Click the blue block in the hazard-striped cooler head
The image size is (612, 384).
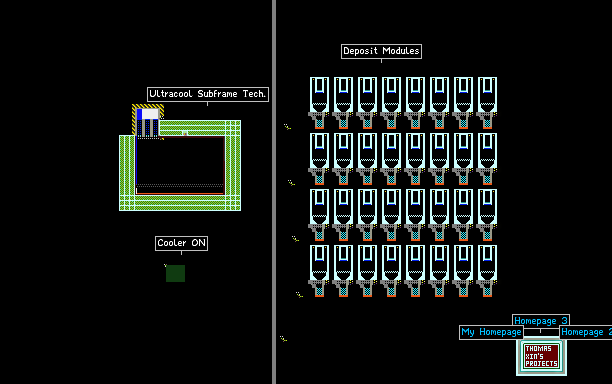139,114
